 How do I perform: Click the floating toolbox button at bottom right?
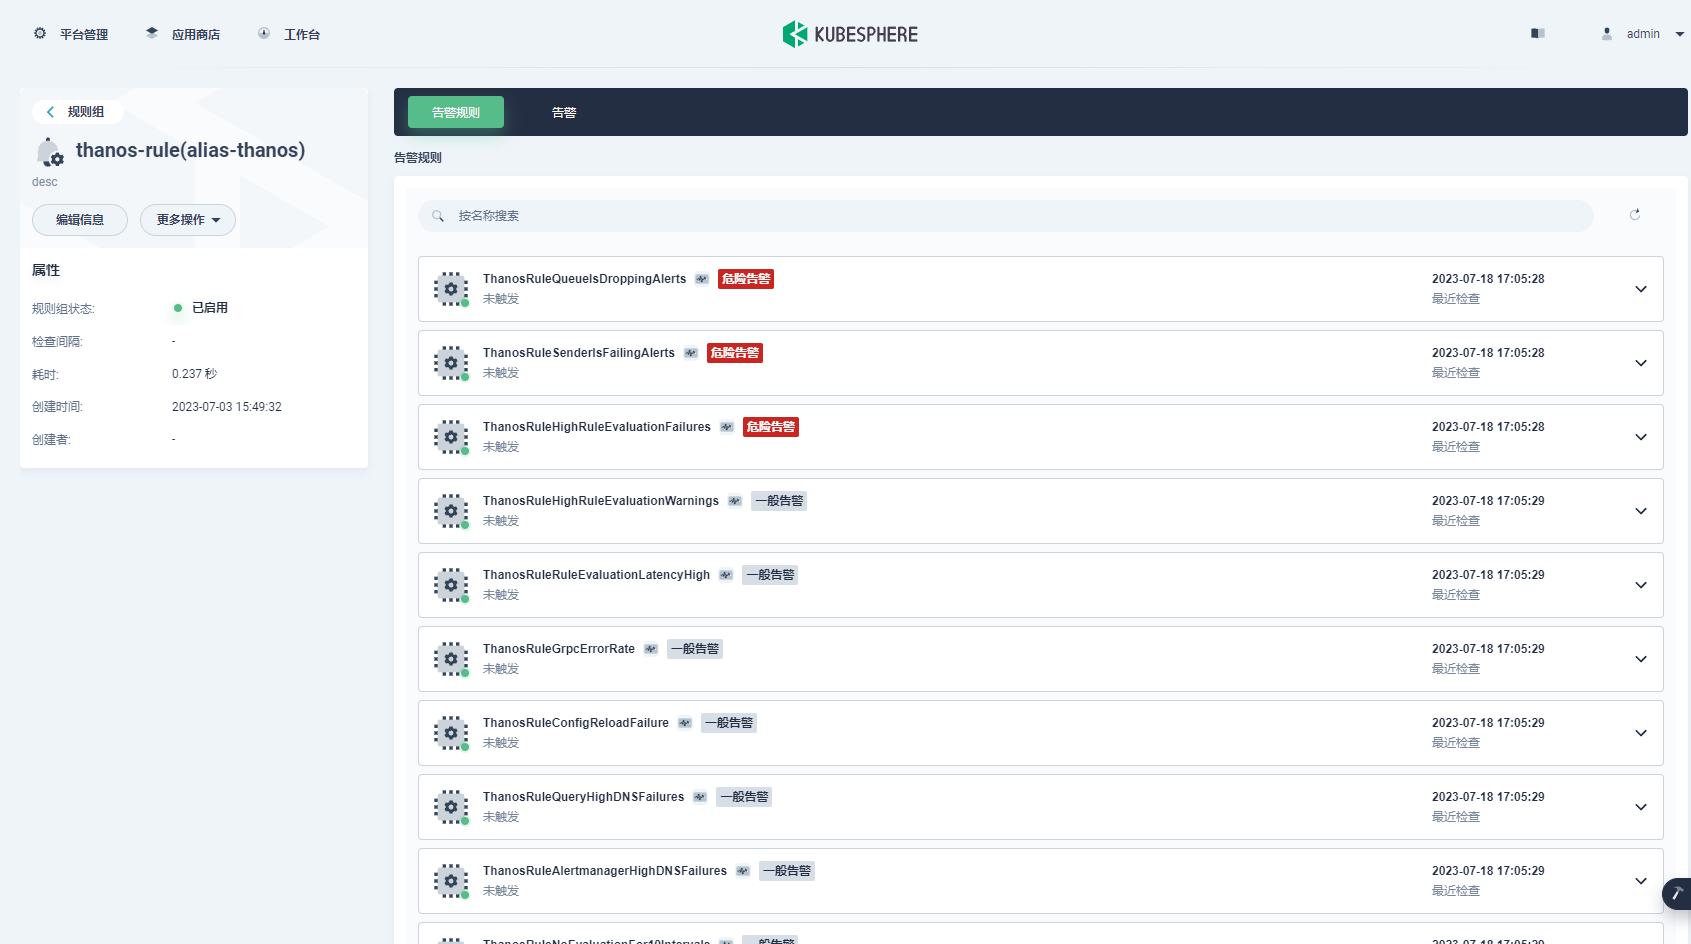pyautogui.click(x=1677, y=894)
